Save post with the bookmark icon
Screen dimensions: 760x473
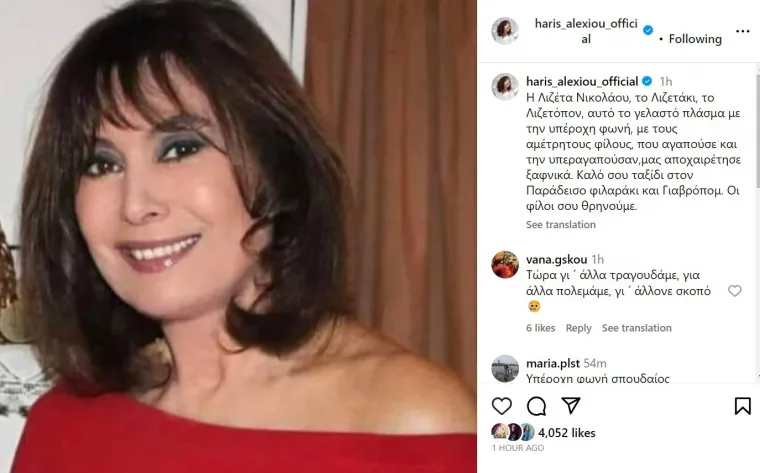(742, 406)
